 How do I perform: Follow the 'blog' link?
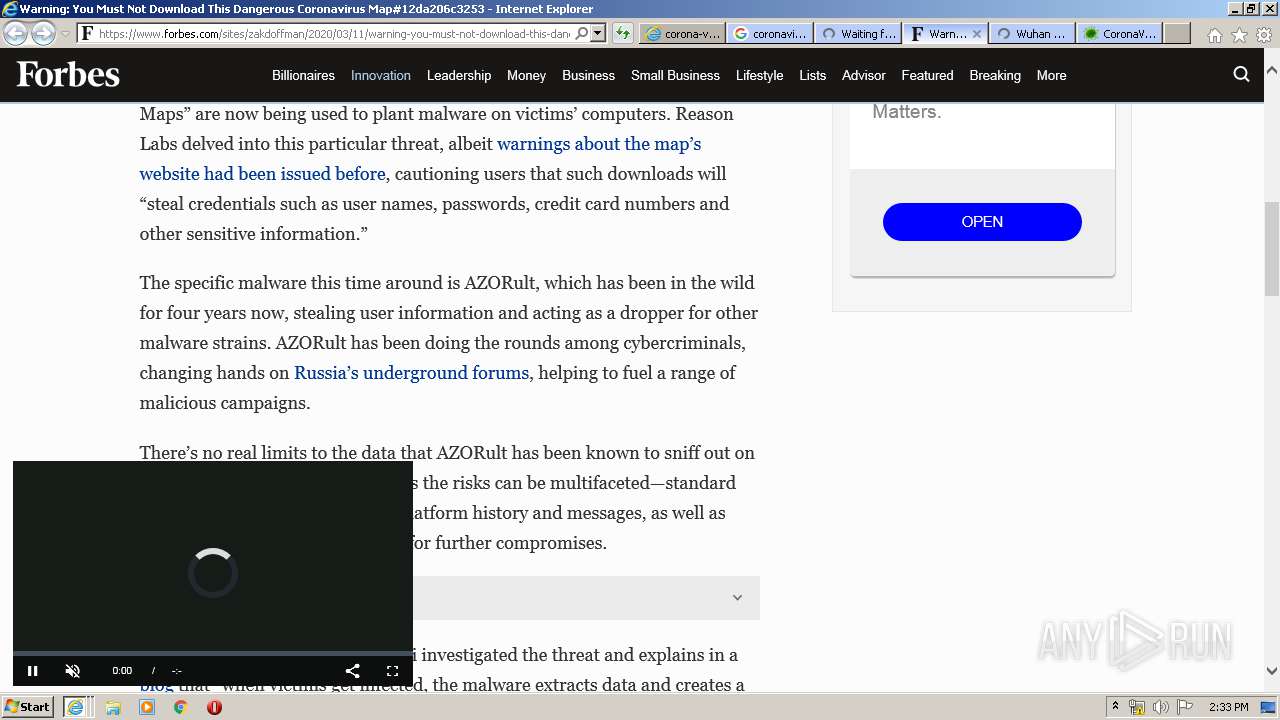[x=156, y=687]
